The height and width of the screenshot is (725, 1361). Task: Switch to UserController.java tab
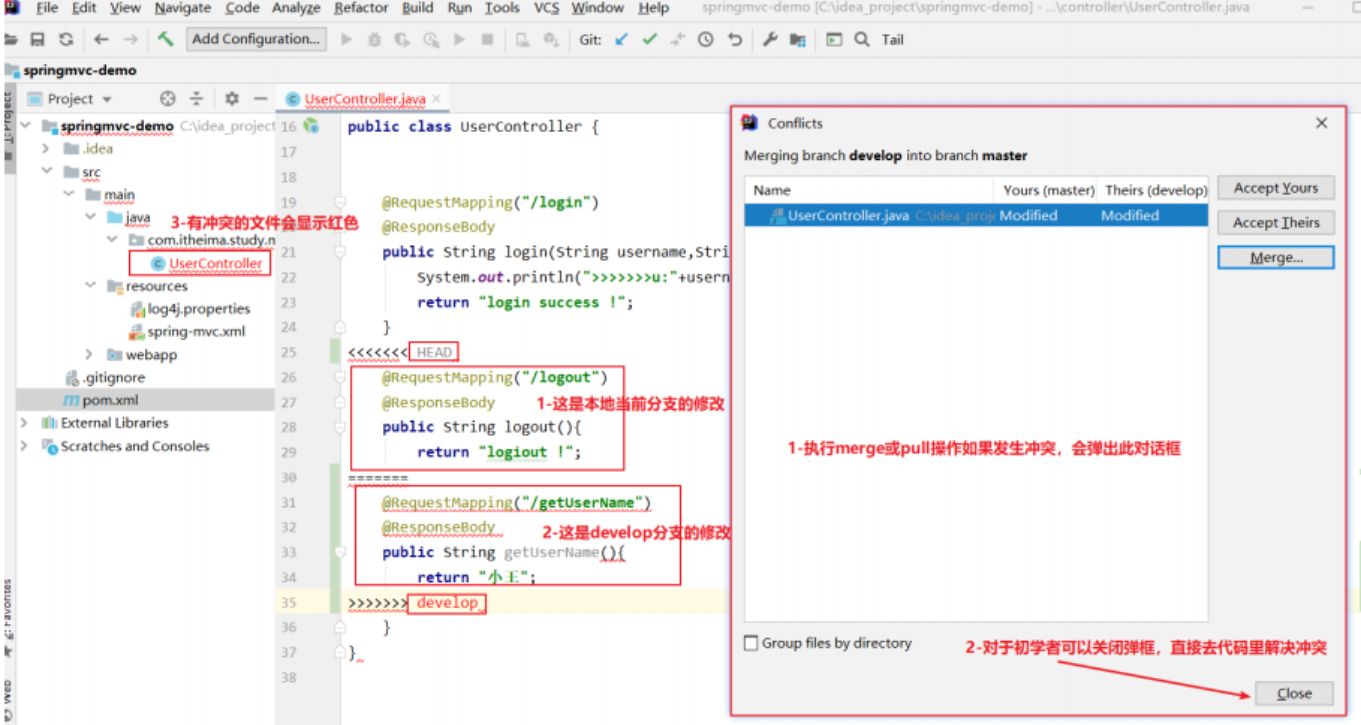[x=364, y=98]
